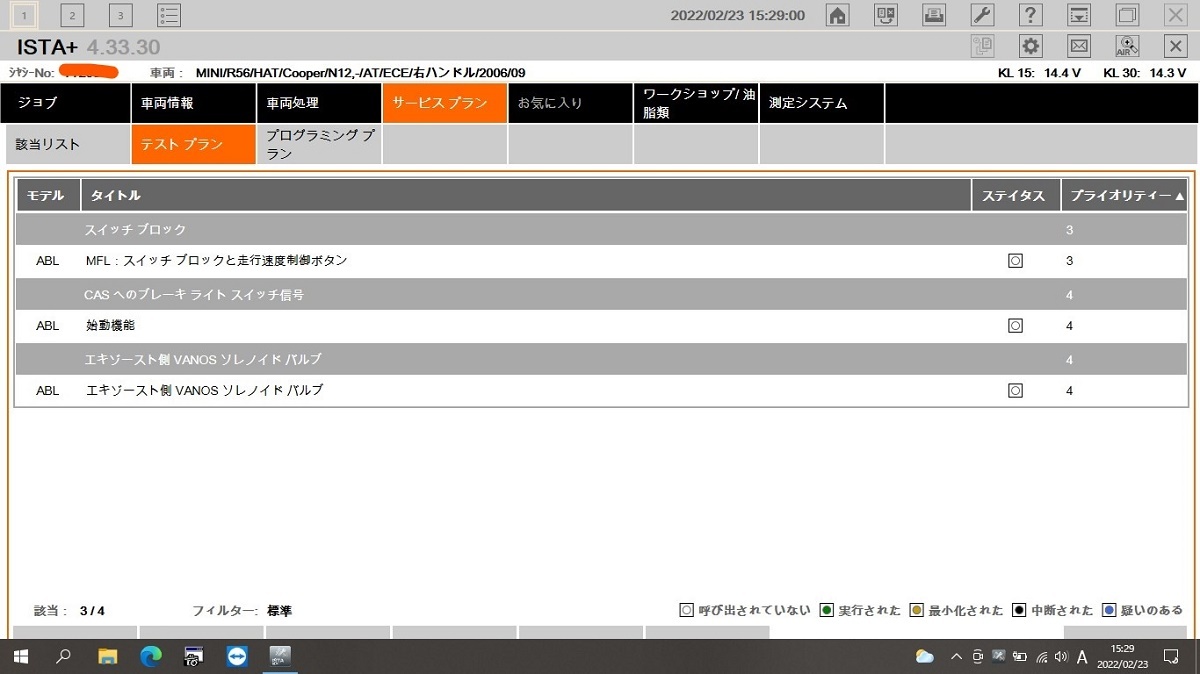Select the サービス プラン tab
This screenshot has height=674, width=1200.
click(x=444, y=103)
